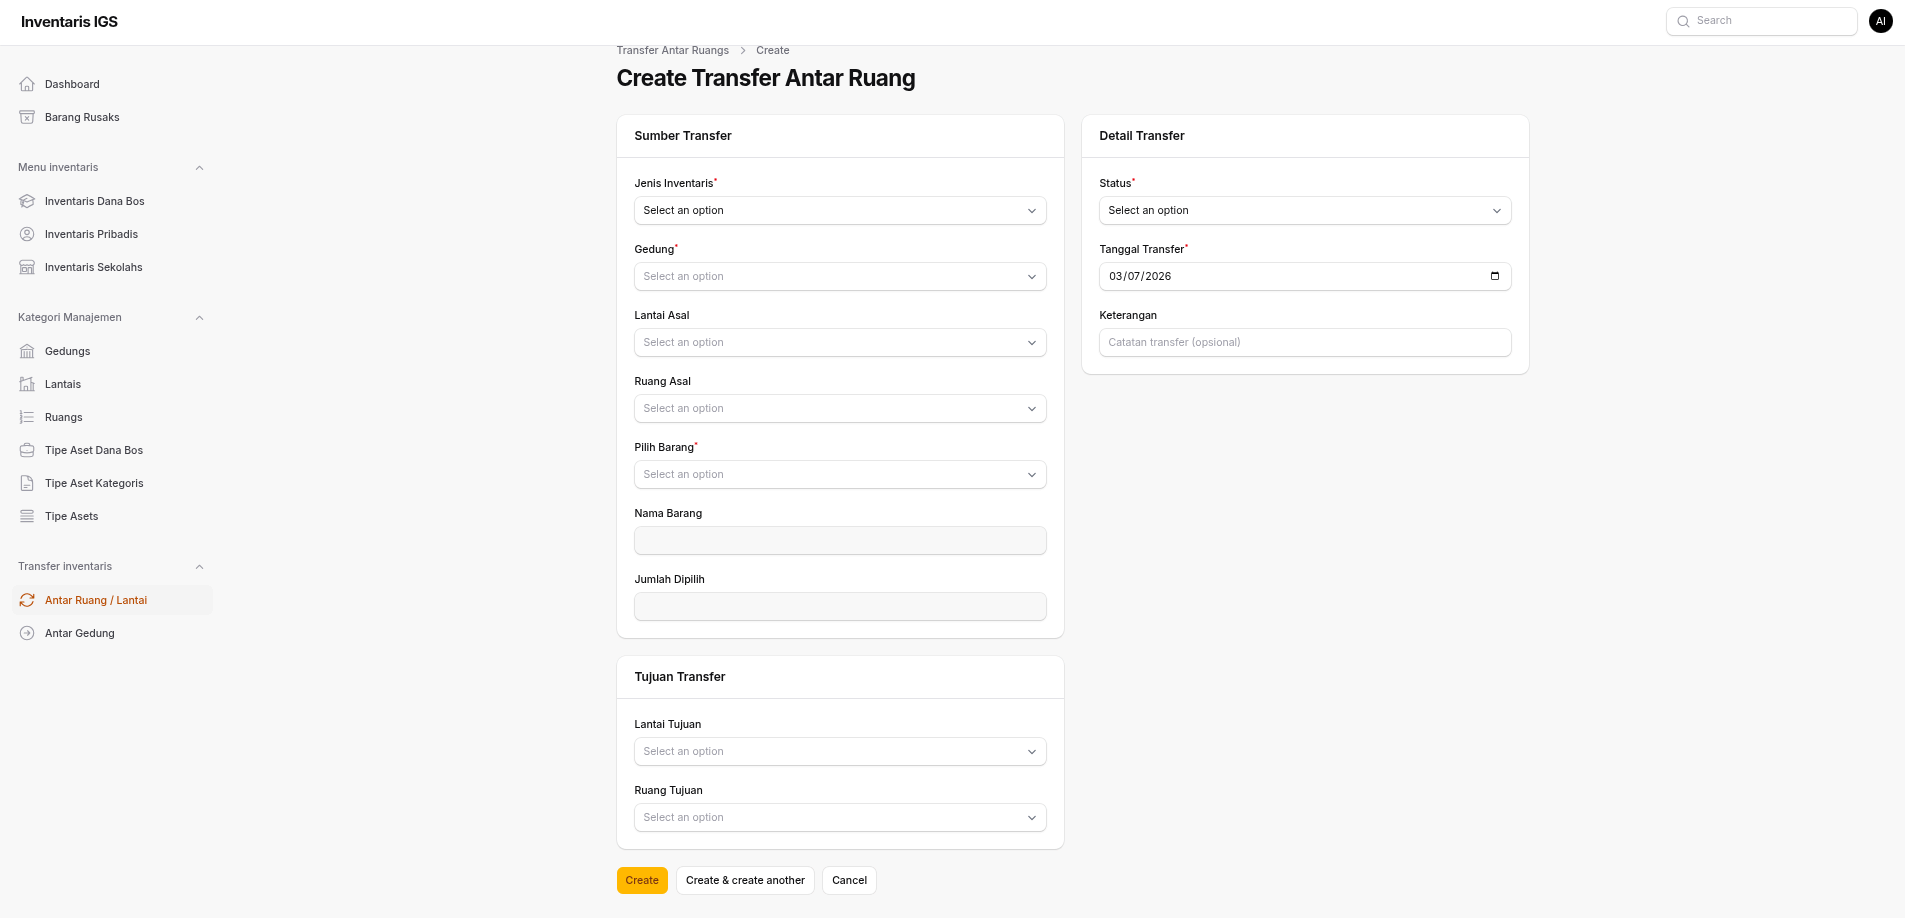
Task: Click the Tipe Asets list icon
Action: pyautogui.click(x=27, y=516)
